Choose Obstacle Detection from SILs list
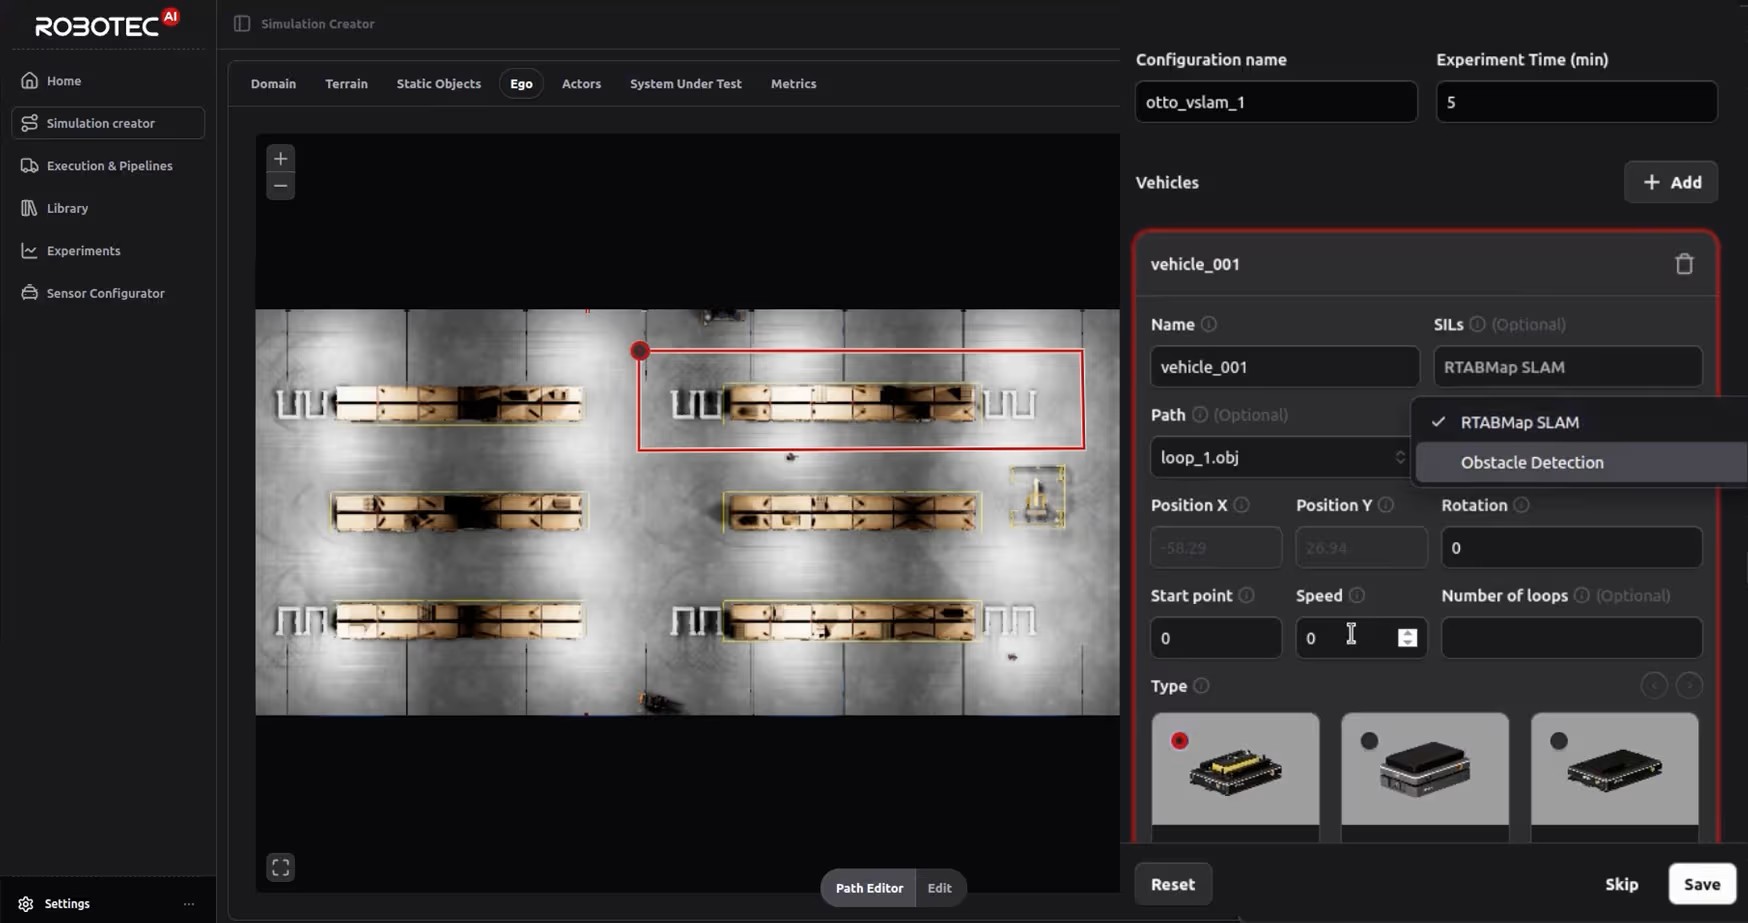The width and height of the screenshot is (1748, 923). 1531,463
